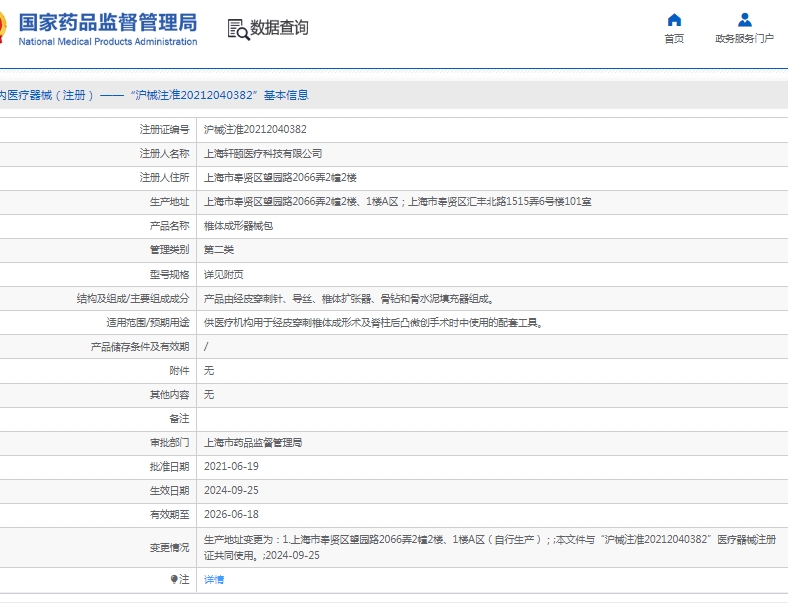This screenshot has width=788, height=603.
Task: Open the 详情 link in the 注 row
Action: coord(214,579)
